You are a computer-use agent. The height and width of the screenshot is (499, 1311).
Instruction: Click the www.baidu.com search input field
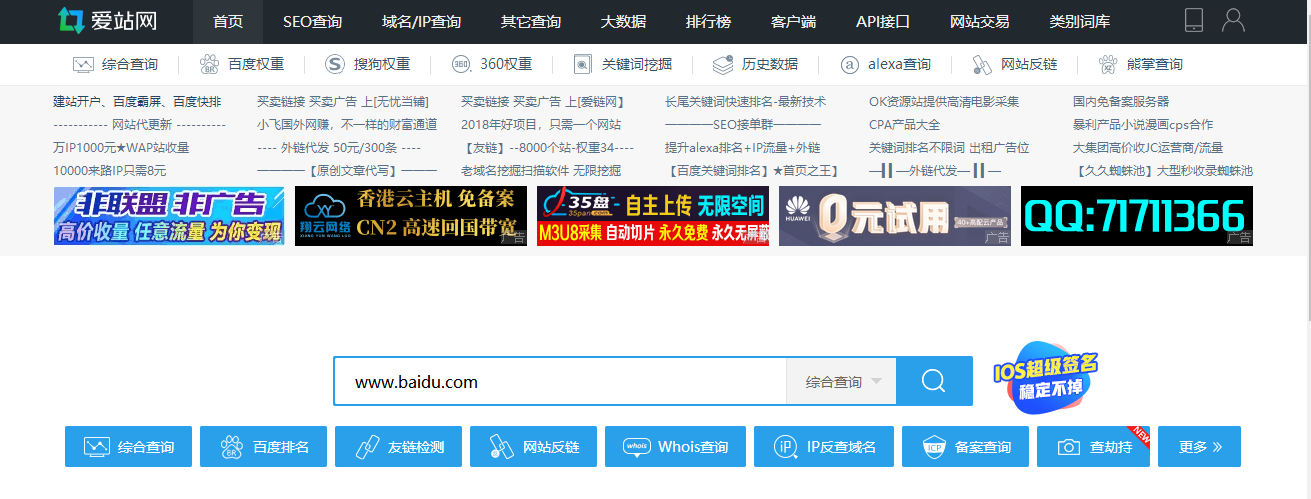pyautogui.click(x=560, y=381)
